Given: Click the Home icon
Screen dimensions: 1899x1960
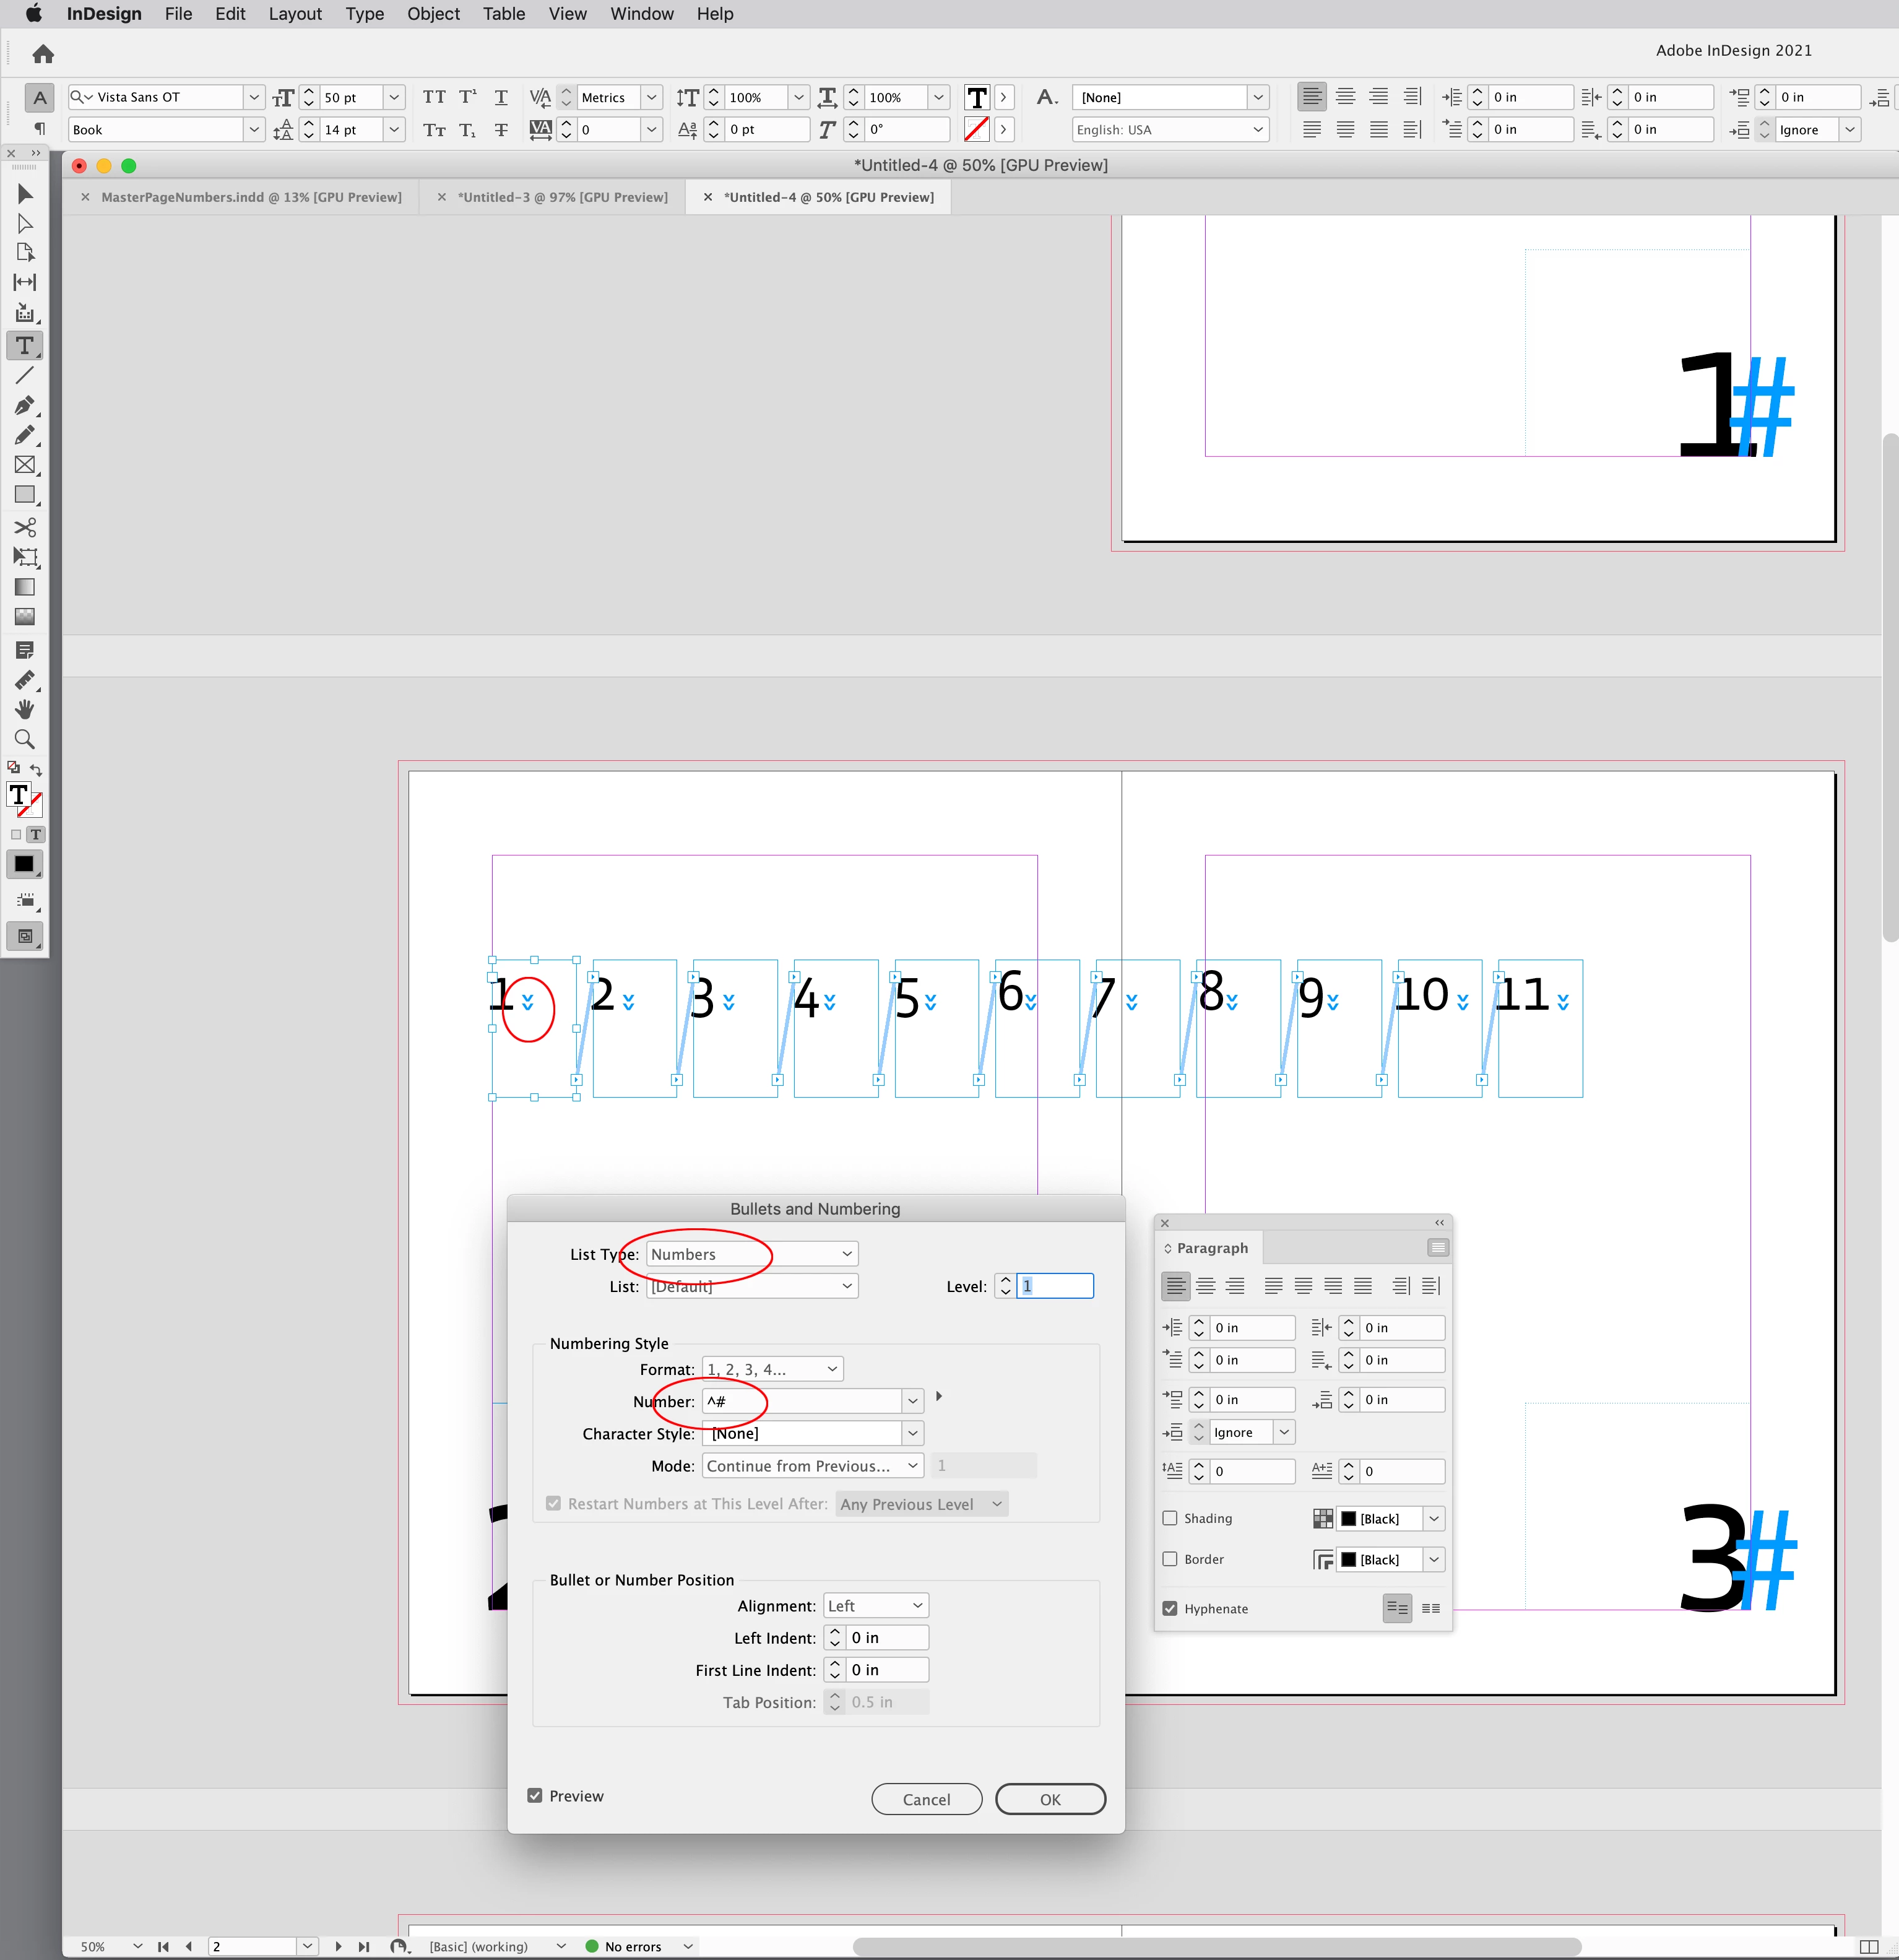Looking at the screenshot, I should (x=43, y=54).
